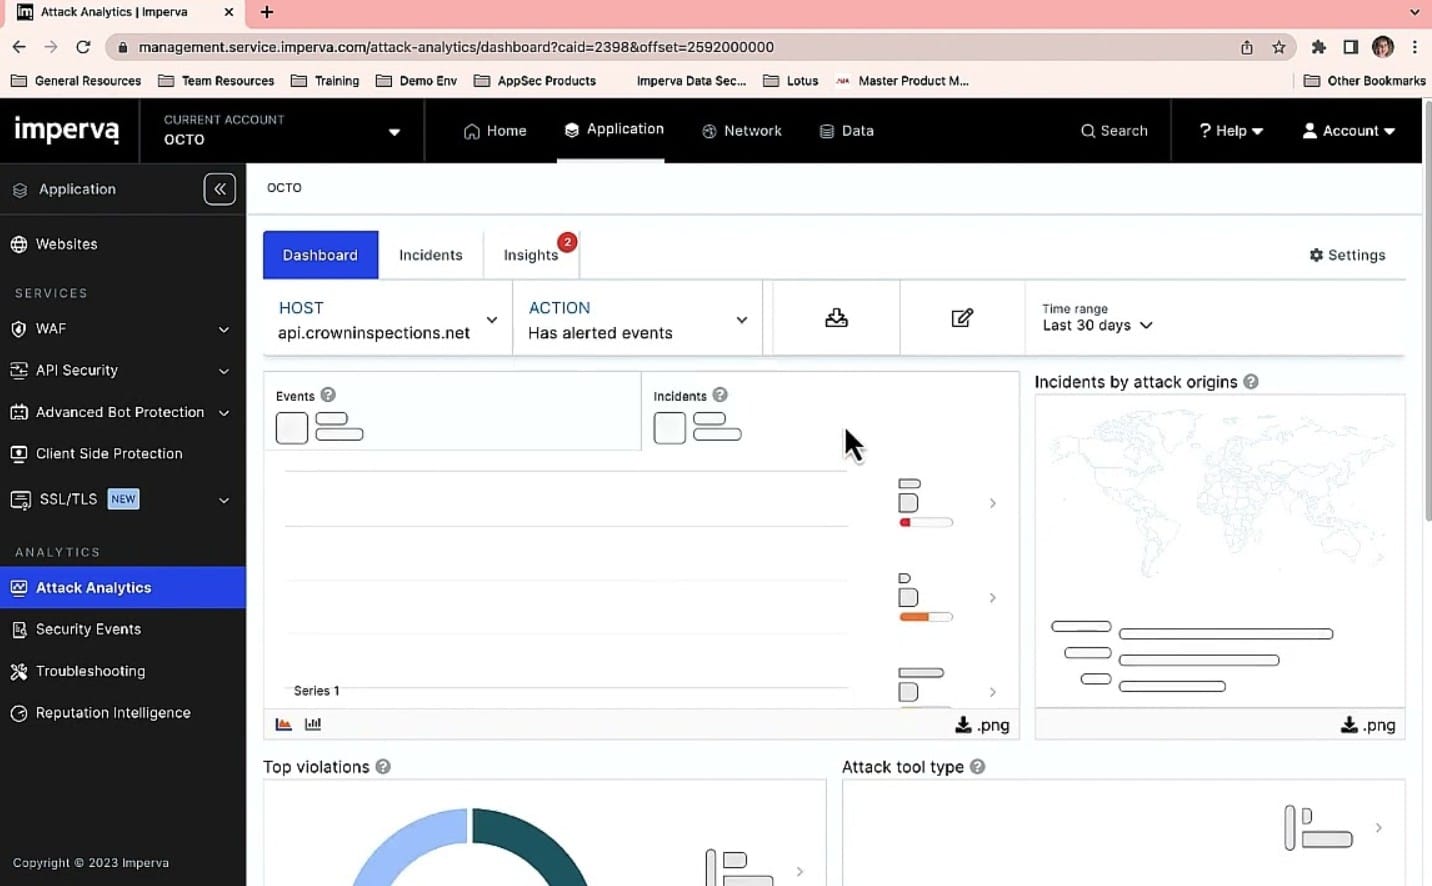The image size is (1432, 886).
Task: Open the browser extensions puzzle icon
Action: tap(1319, 47)
